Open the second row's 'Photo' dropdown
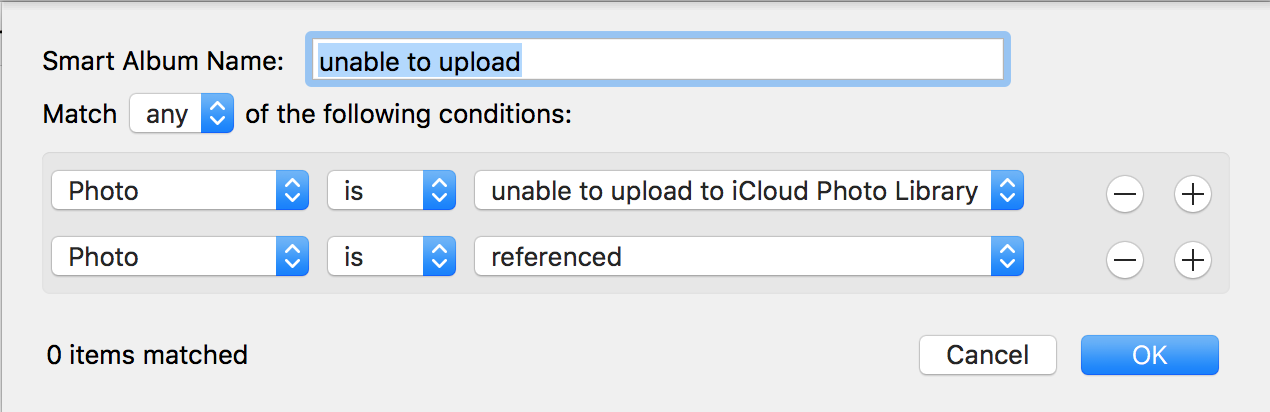 (x=179, y=257)
